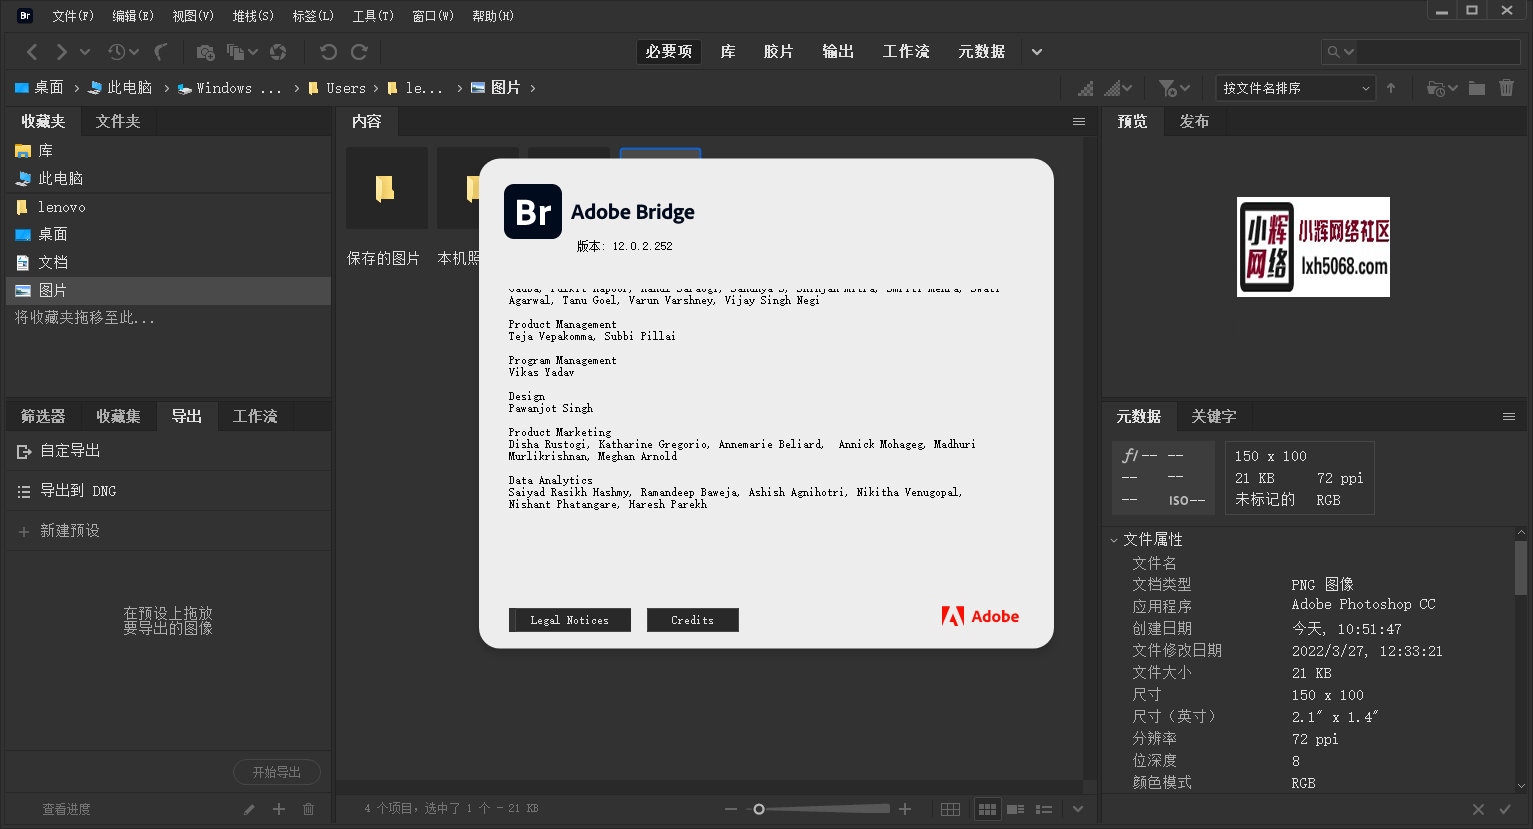1533x829 pixels.
Task: Open the 文件(F) menu
Action: (x=73, y=16)
